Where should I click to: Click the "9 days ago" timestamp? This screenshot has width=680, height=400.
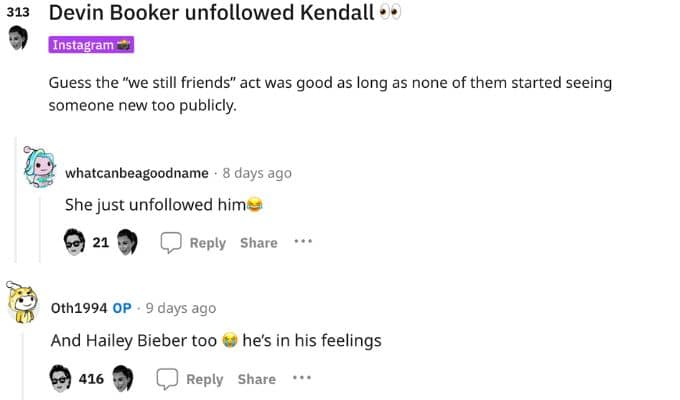pos(180,308)
